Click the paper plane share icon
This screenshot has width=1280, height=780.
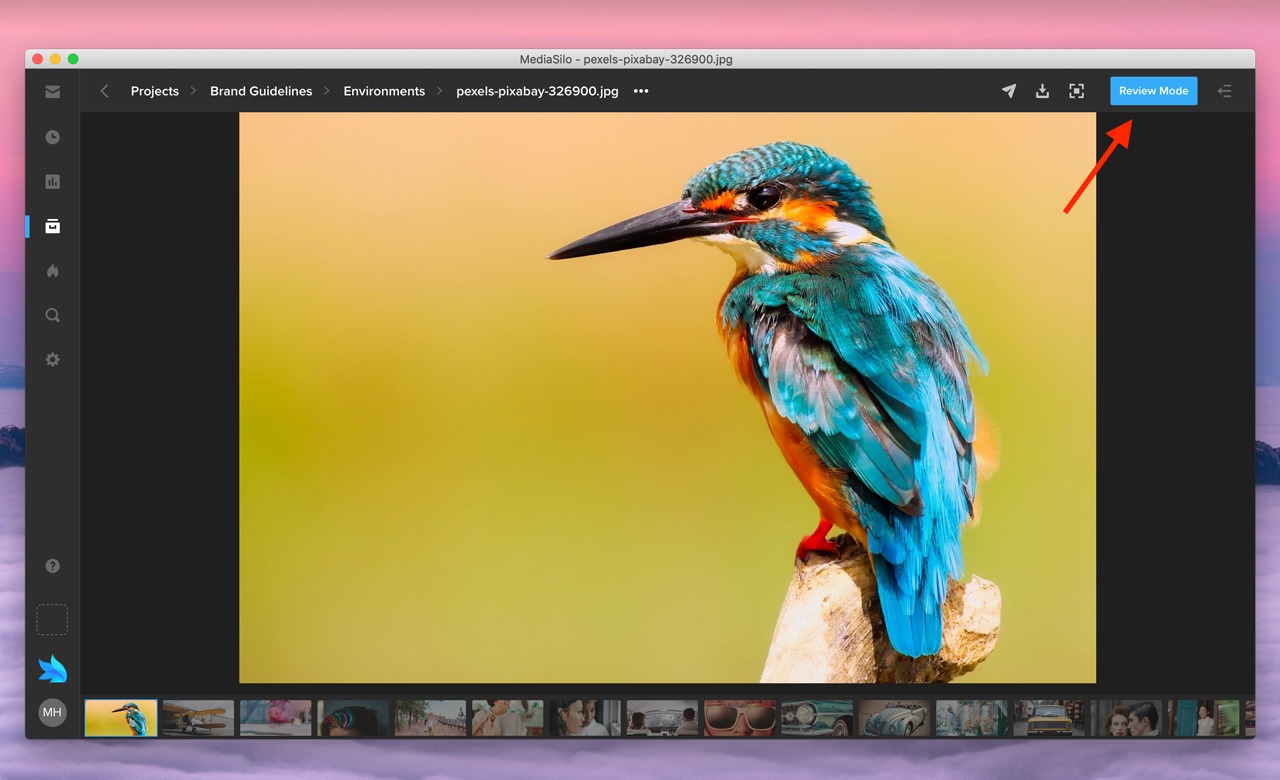(x=1009, y=91)
